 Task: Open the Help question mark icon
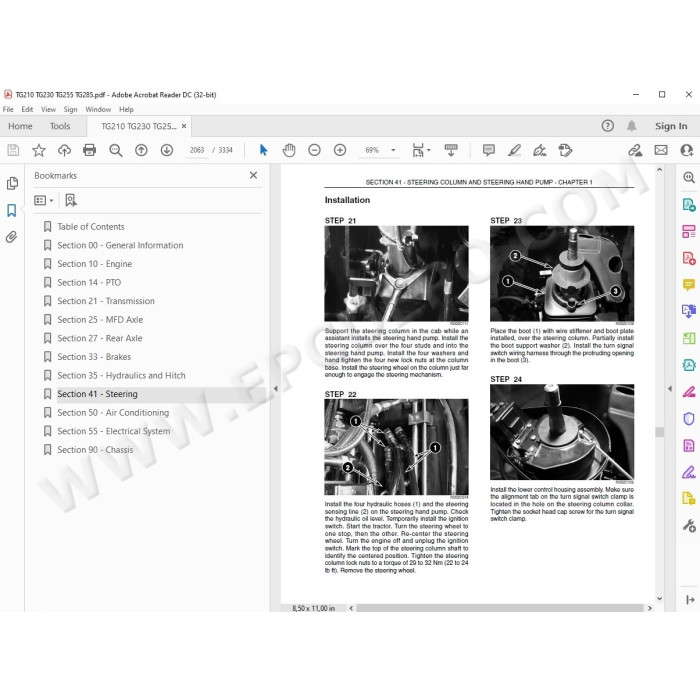608,126
